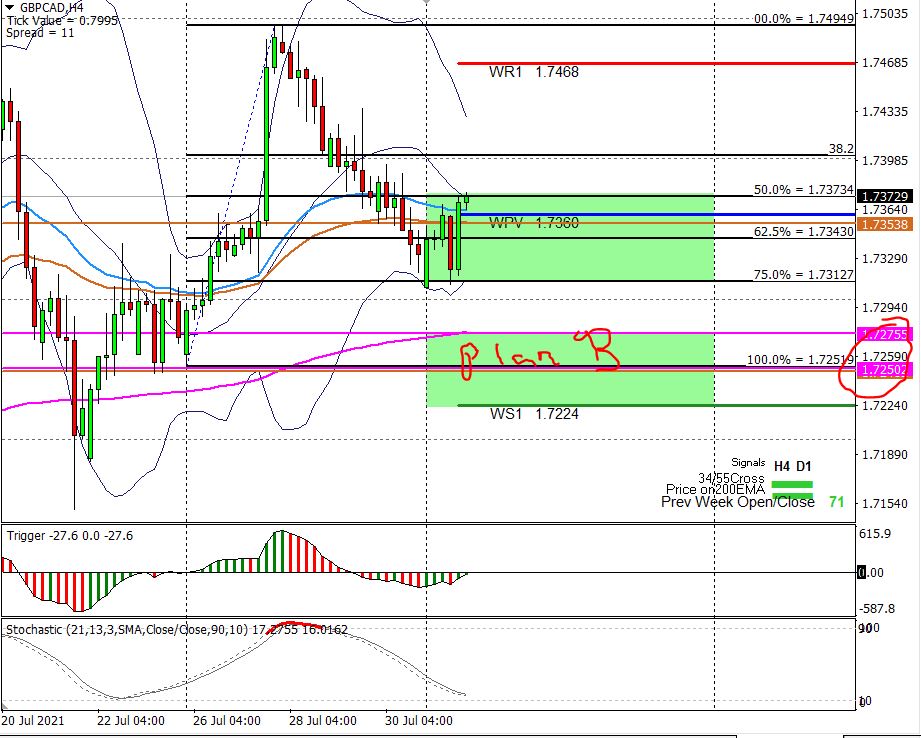Image resolution: width=921 pixels, height=738 pixels.
Task: Click the 50.0% = 1.73734 Fibonacci label
Action: [x=803, y=189]
